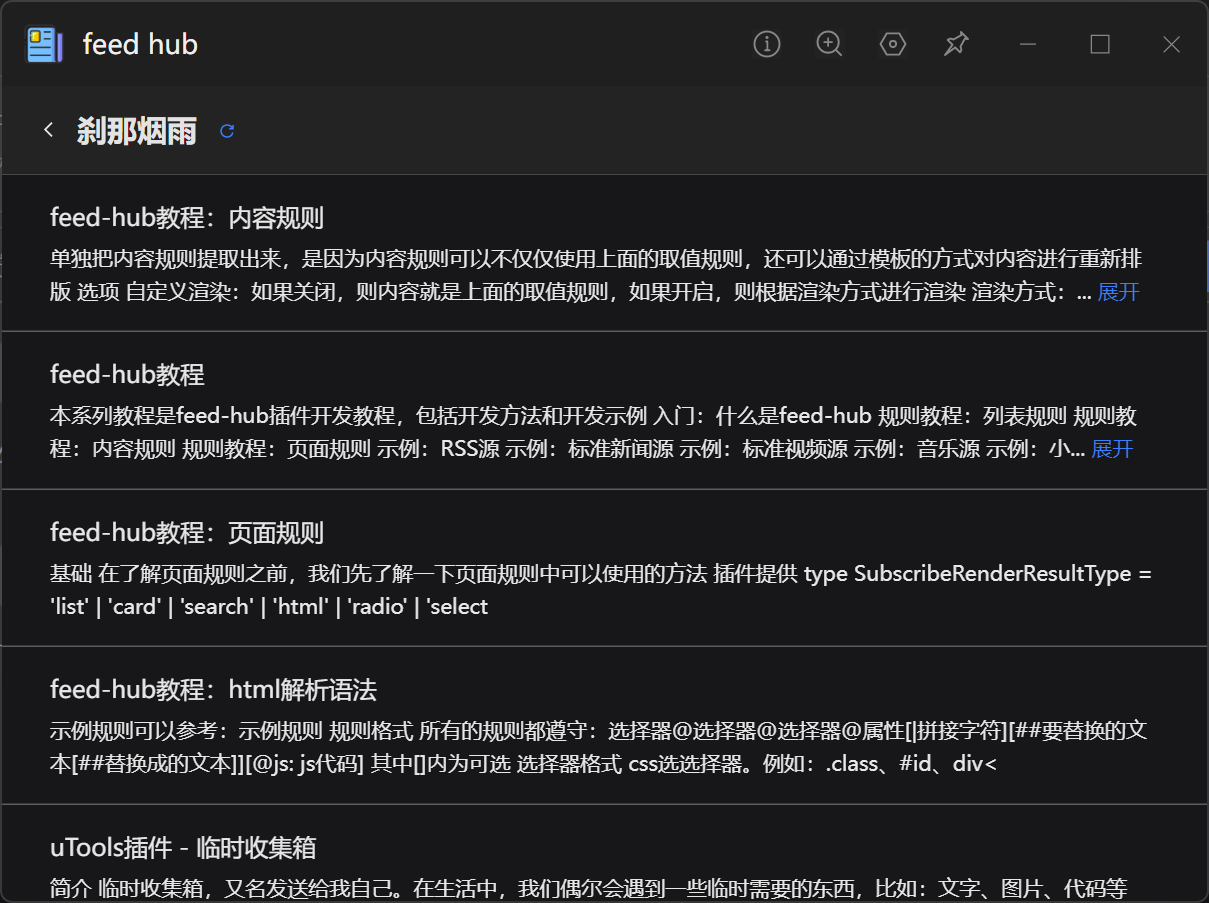Click the zoom-in magnifier icon
This screenshot has width=1209, height=903.
830,44
